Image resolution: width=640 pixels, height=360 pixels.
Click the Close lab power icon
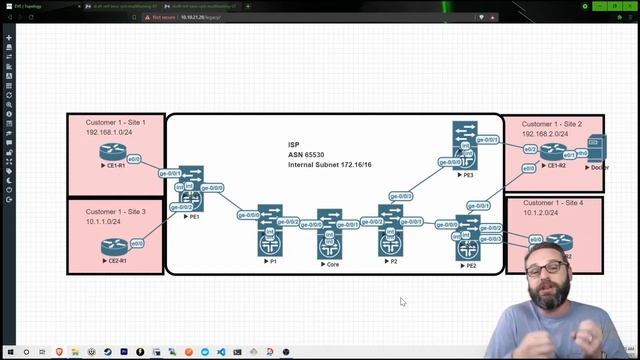9,190
